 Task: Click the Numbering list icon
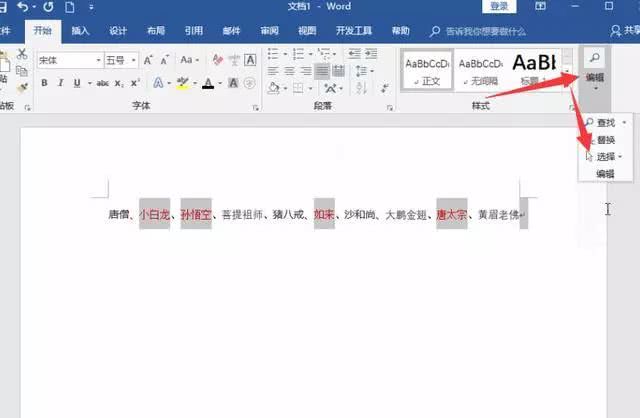tap(298, 53)
